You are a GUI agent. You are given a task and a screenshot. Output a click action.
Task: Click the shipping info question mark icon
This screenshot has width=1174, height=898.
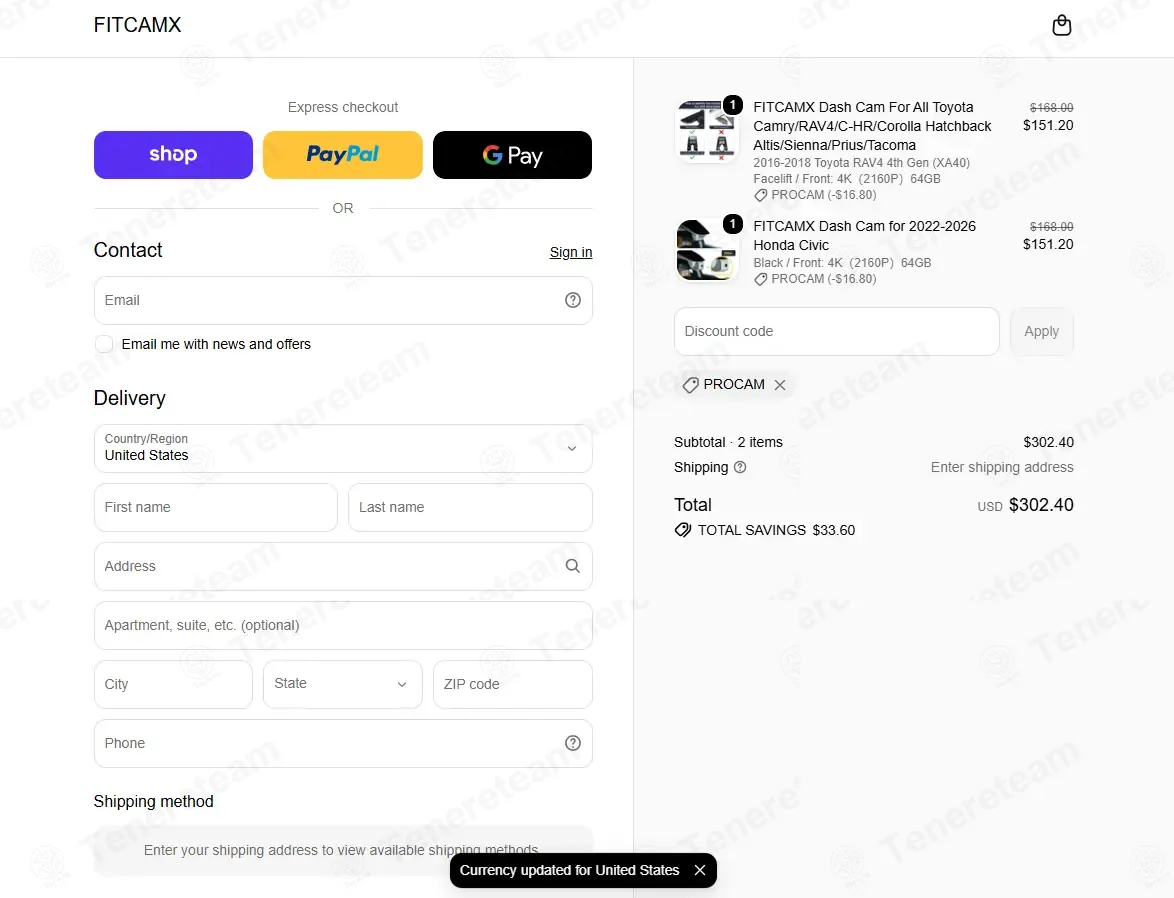[740, 467]
